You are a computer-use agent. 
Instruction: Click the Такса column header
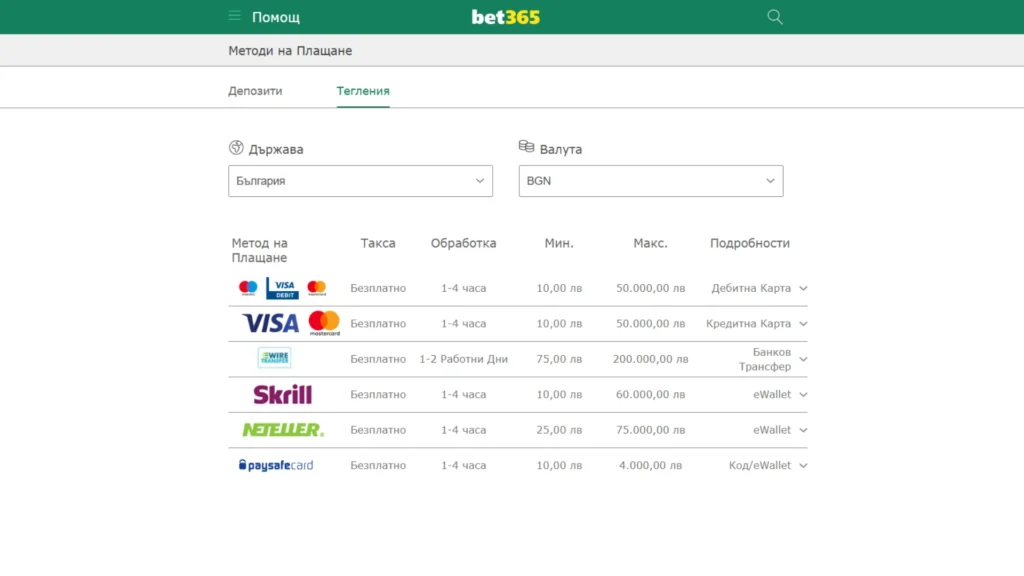(378, 243)
